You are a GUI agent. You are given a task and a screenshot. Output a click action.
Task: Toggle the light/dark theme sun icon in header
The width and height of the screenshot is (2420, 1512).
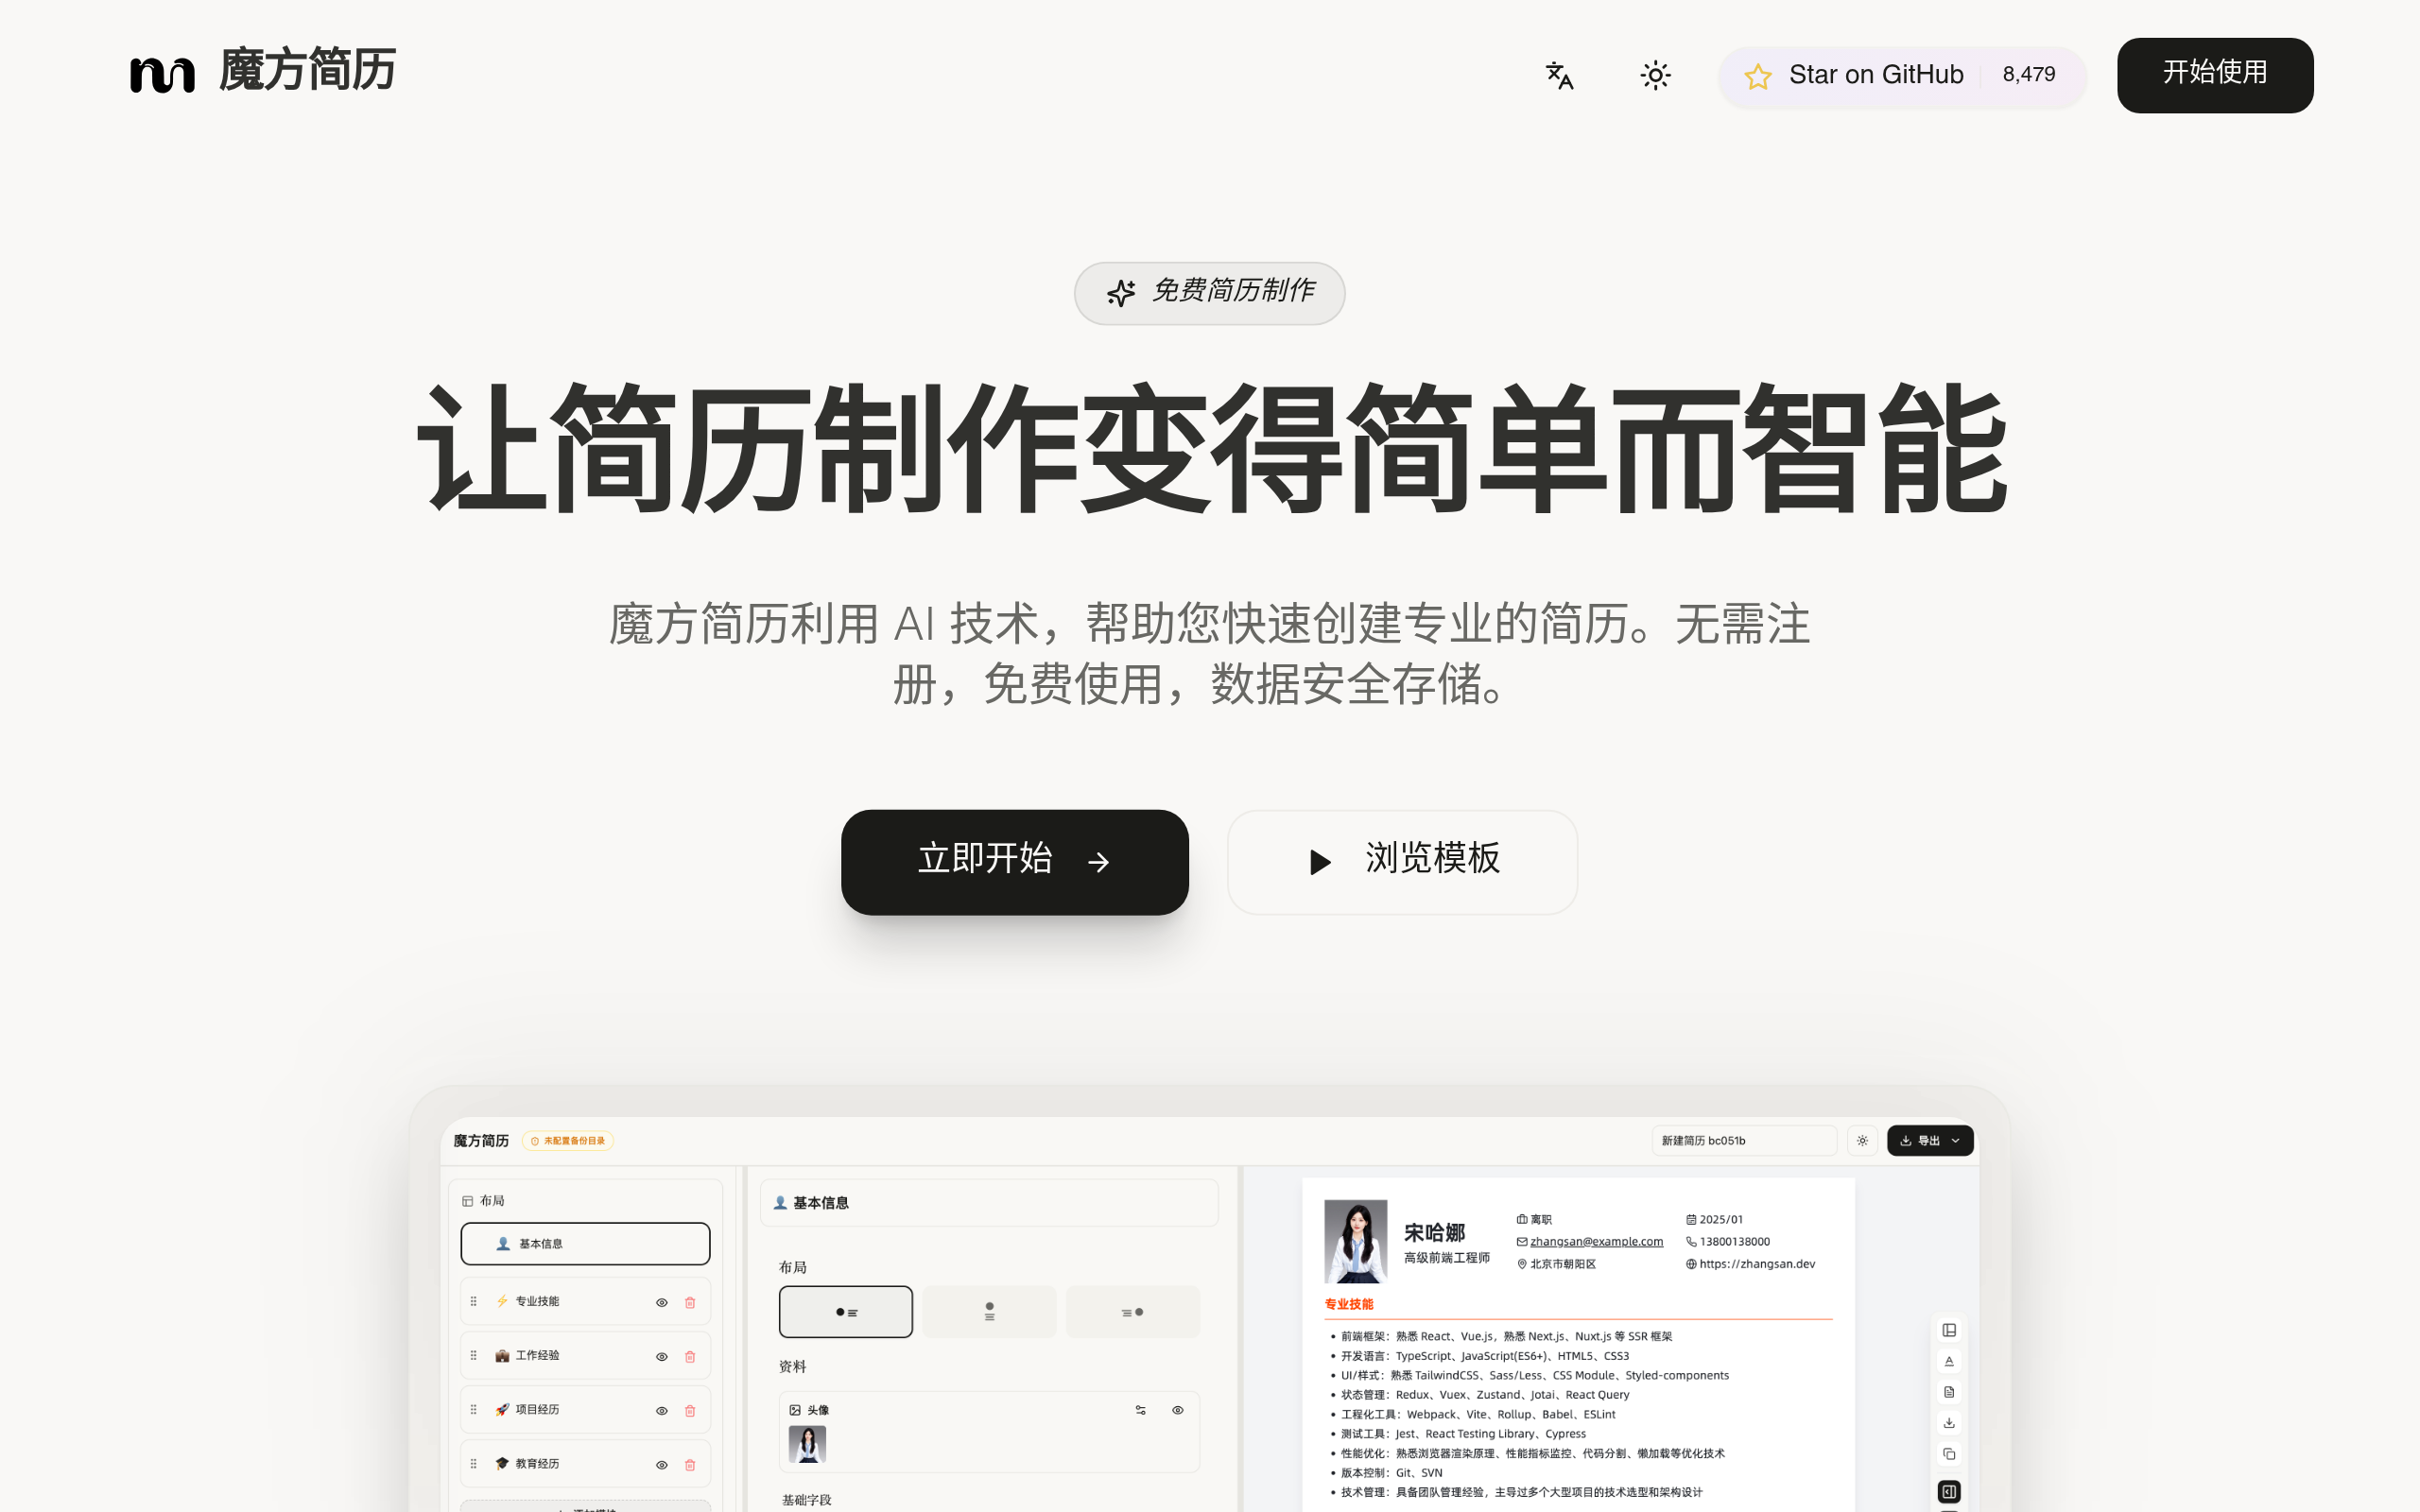click(1655, 75)
